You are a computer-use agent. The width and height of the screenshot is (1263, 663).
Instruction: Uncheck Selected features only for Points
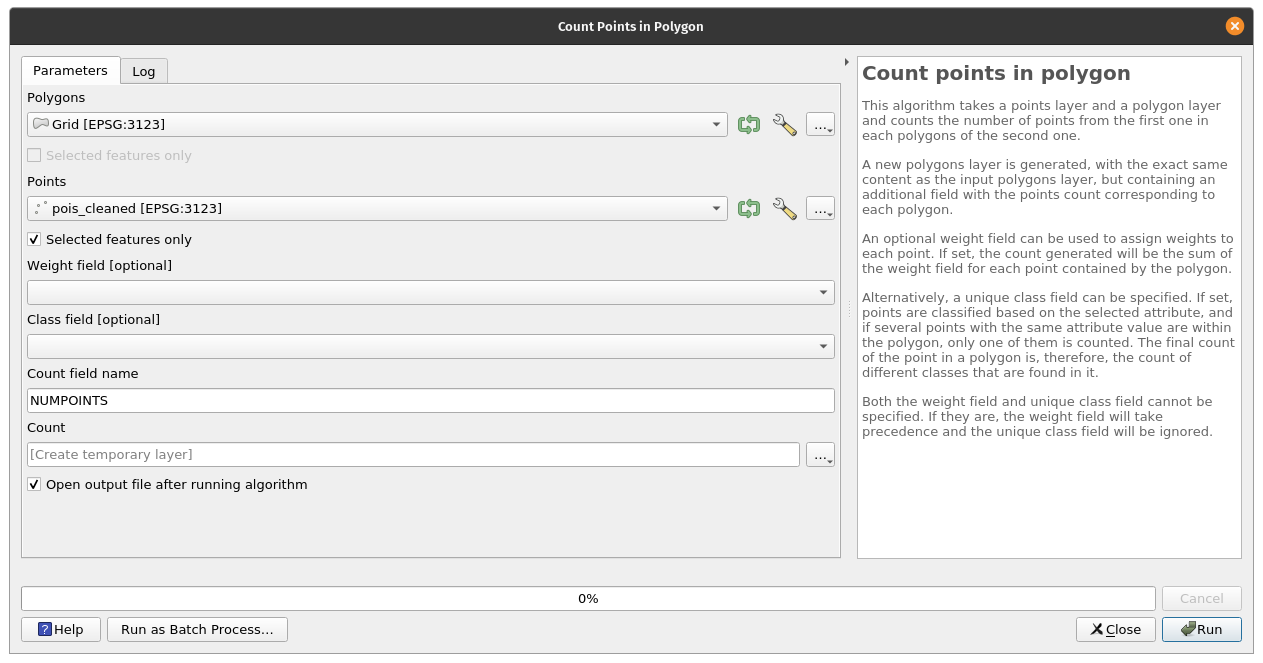point(35,240)
